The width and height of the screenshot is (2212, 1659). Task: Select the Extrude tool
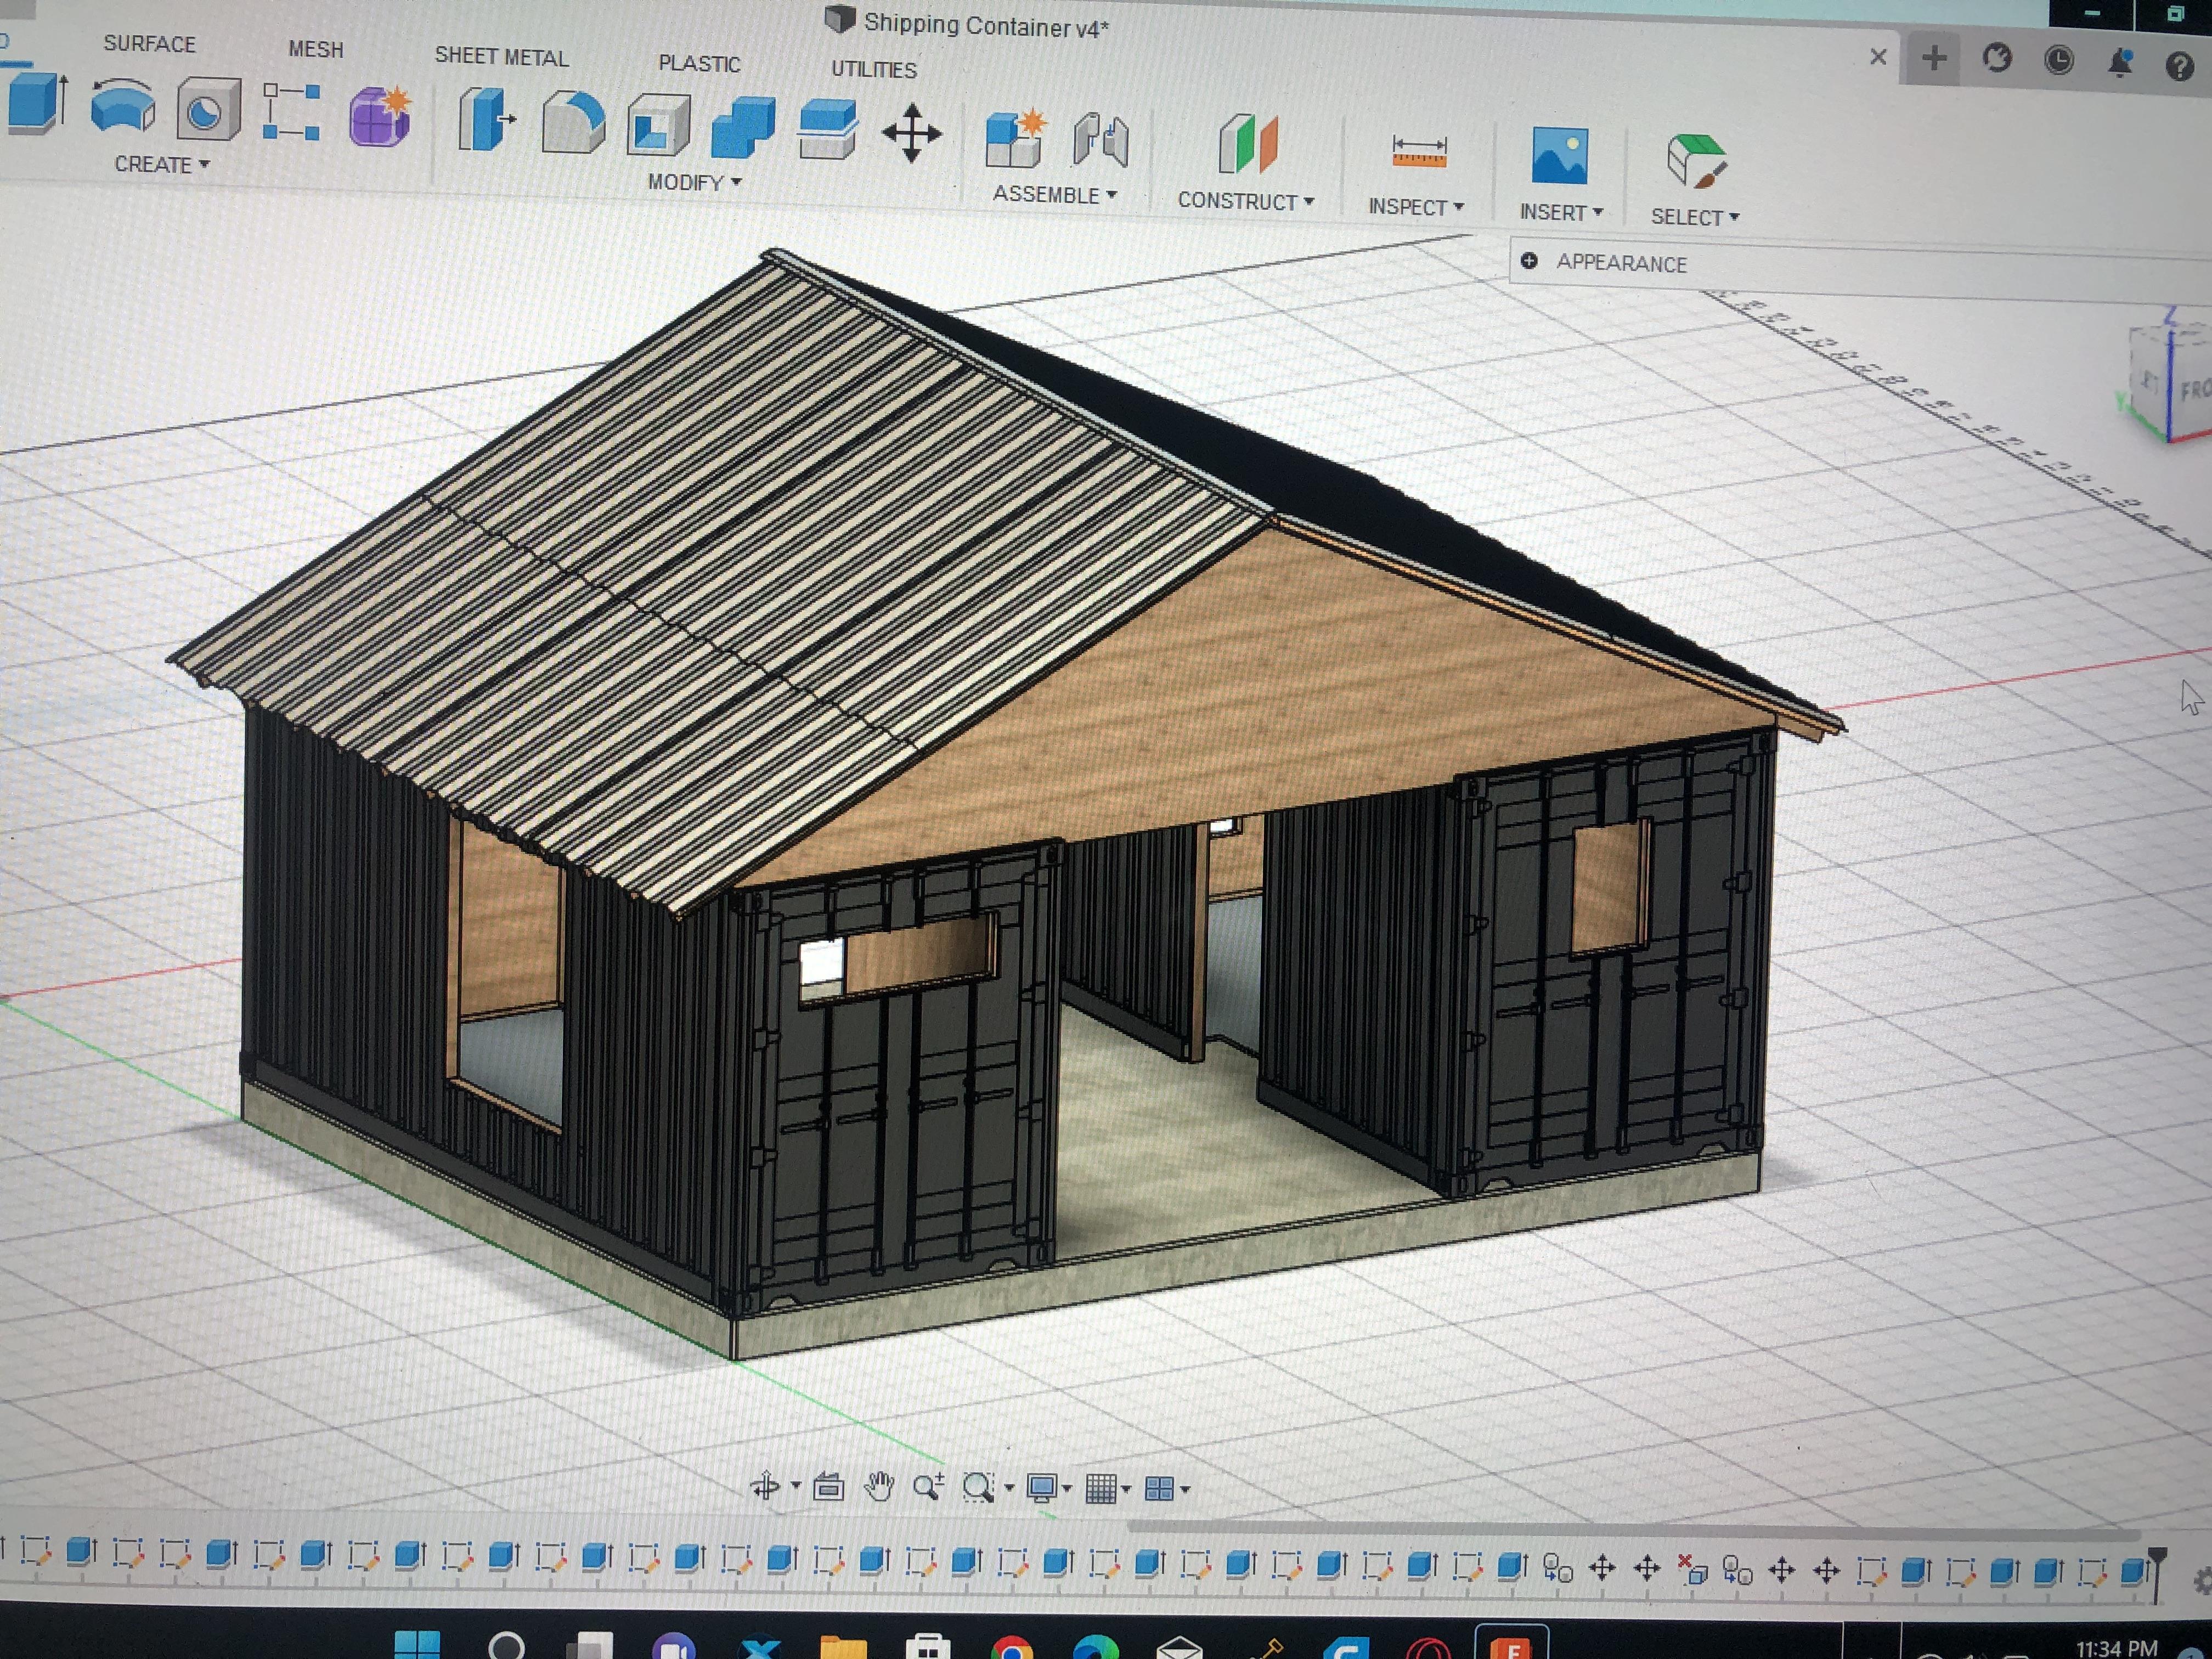pyautogui.click(x=38, y=103)
